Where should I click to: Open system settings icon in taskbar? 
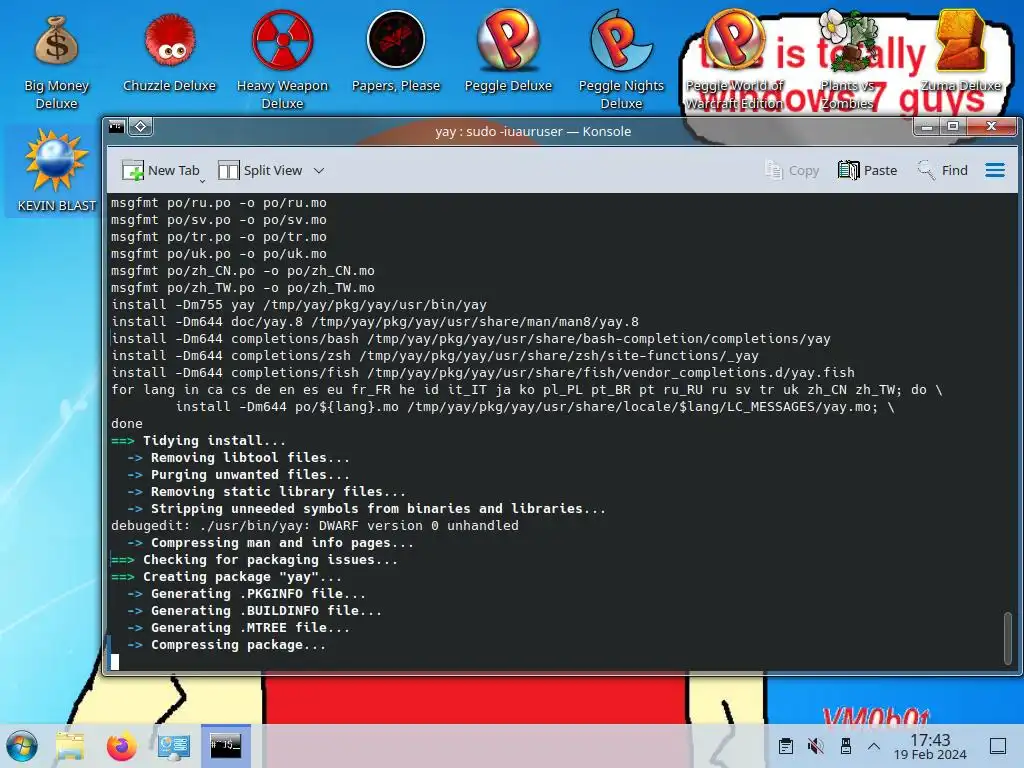coord(174,746)
